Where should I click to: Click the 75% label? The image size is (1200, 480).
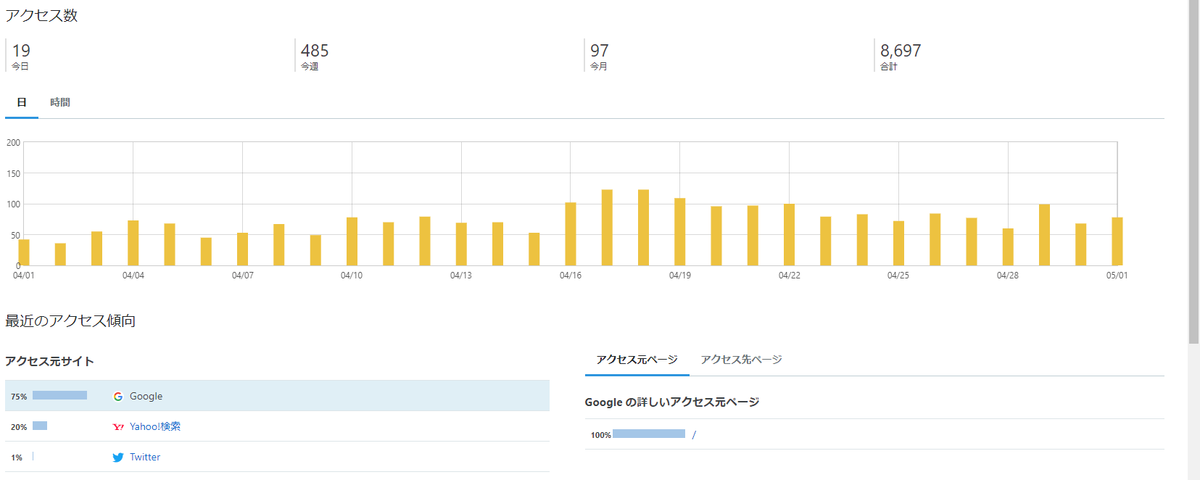(19, 397)
